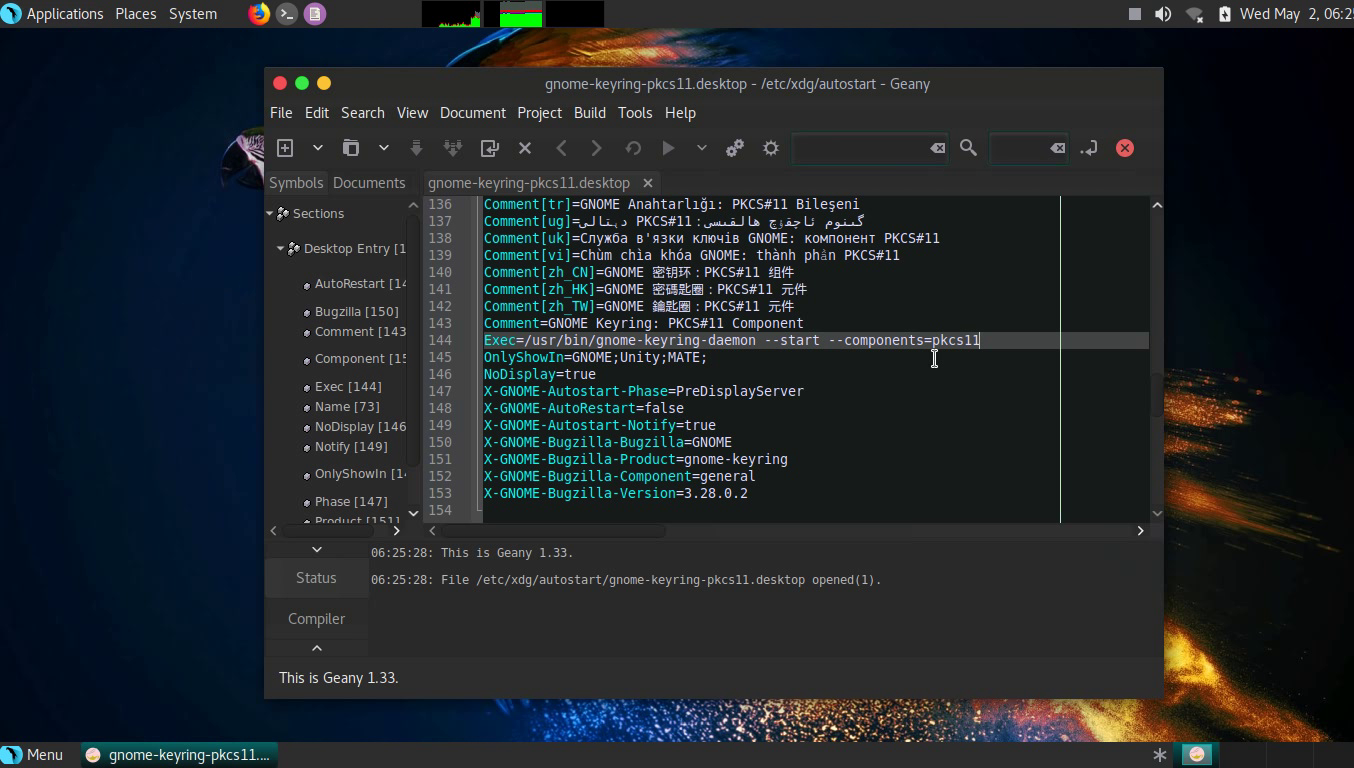The width and height of the screenshot is (1354, 768).
Task: Open the View menu
Action: point(412,113)
